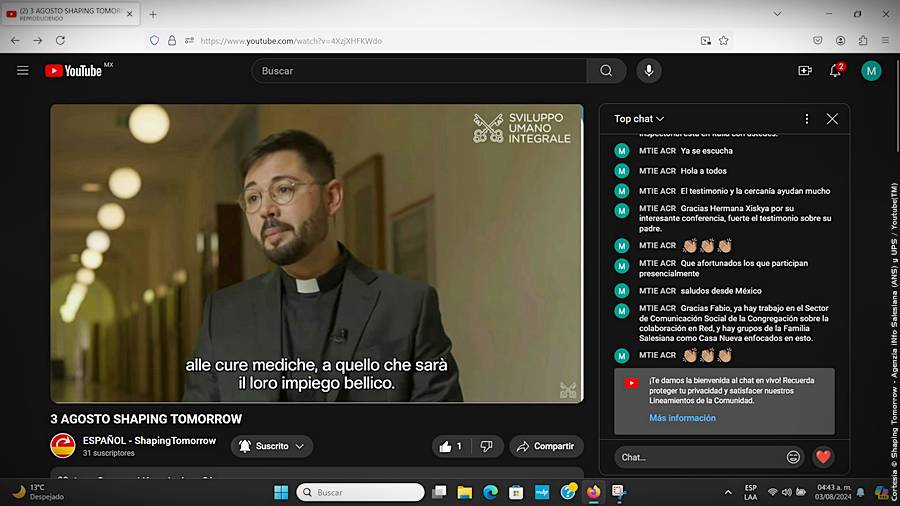The image size is (900, 506).
Task: Go forward in browser history
Action: coord(37,41)
